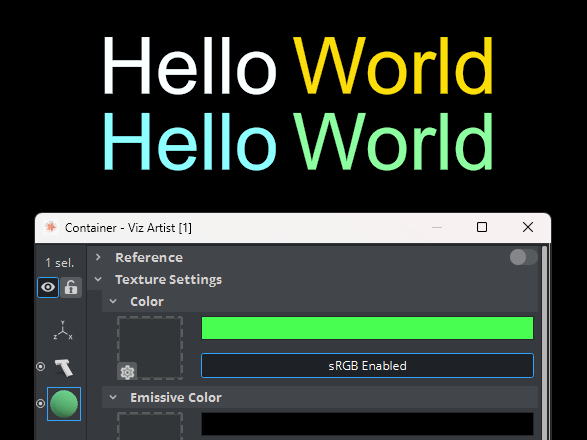587x440 pixels.
Task: Open the black emissive color bar
Action: click(x=367, y=424)
